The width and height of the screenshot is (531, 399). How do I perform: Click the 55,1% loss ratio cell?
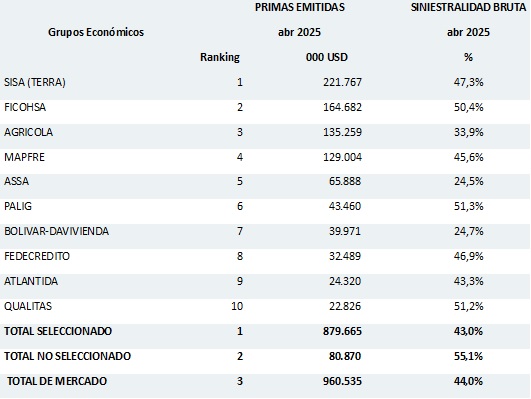click(468, 356)
